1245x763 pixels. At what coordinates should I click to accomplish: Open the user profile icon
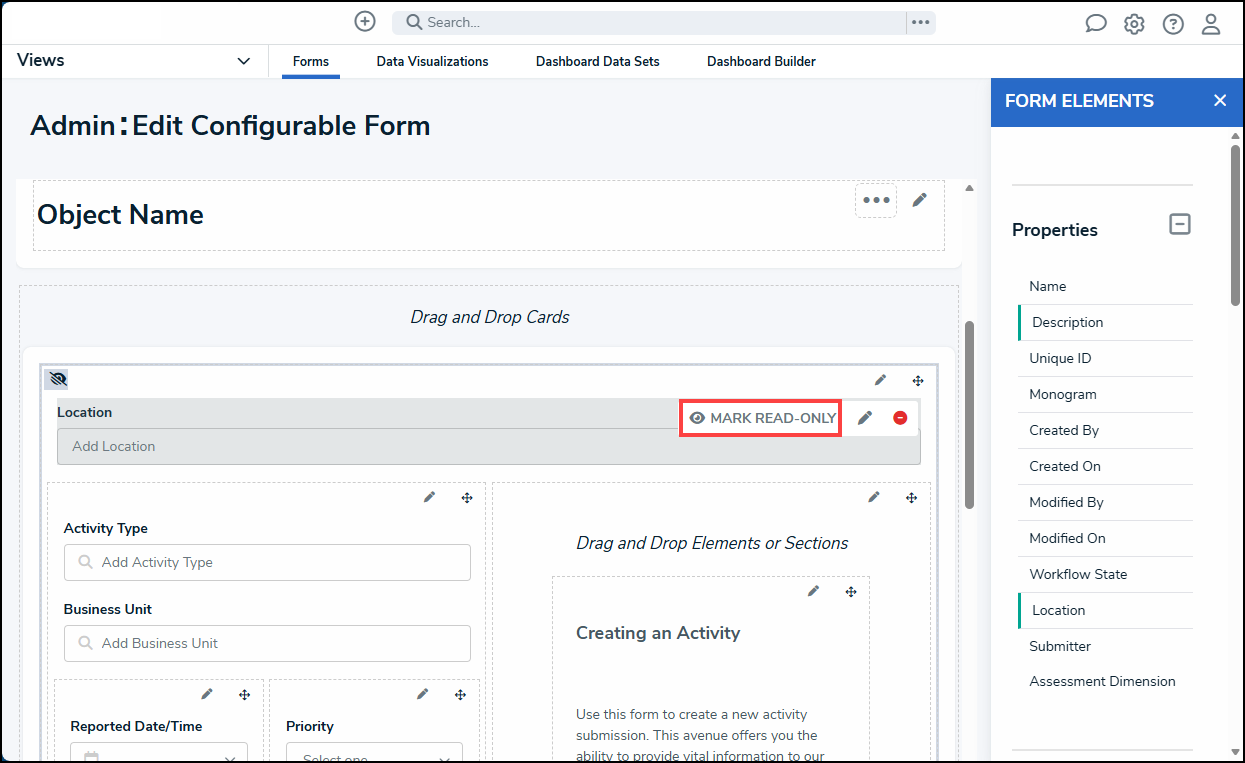coord(1211,24)
